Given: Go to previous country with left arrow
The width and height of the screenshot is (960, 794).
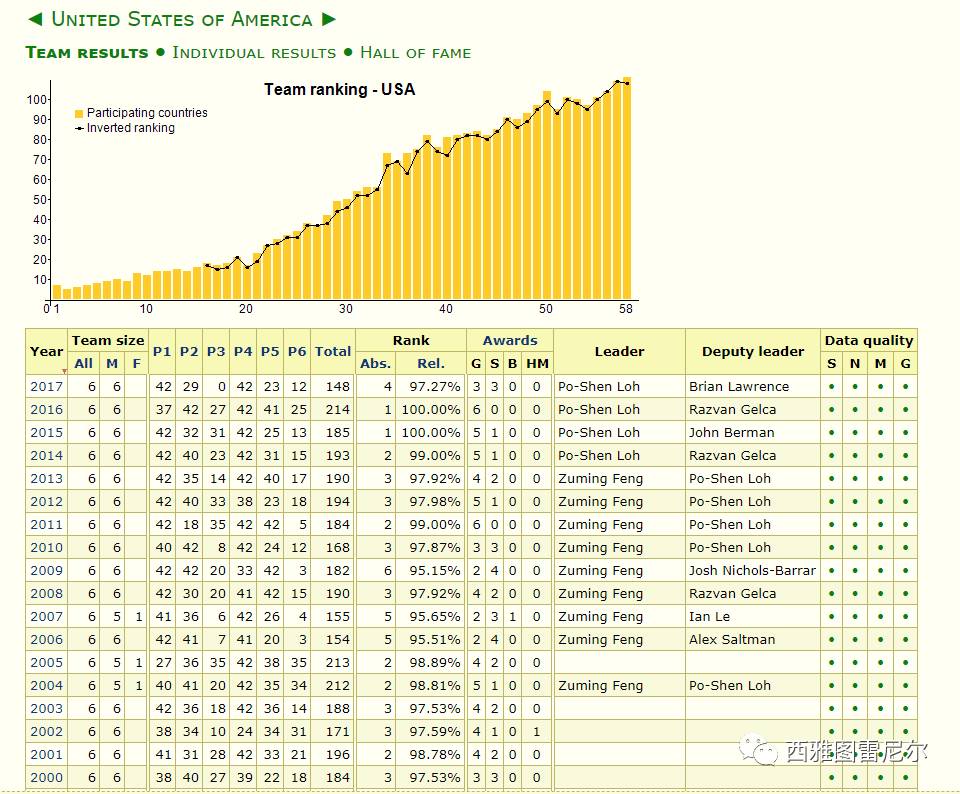Looking at the screenshot, I should (36, 19).
